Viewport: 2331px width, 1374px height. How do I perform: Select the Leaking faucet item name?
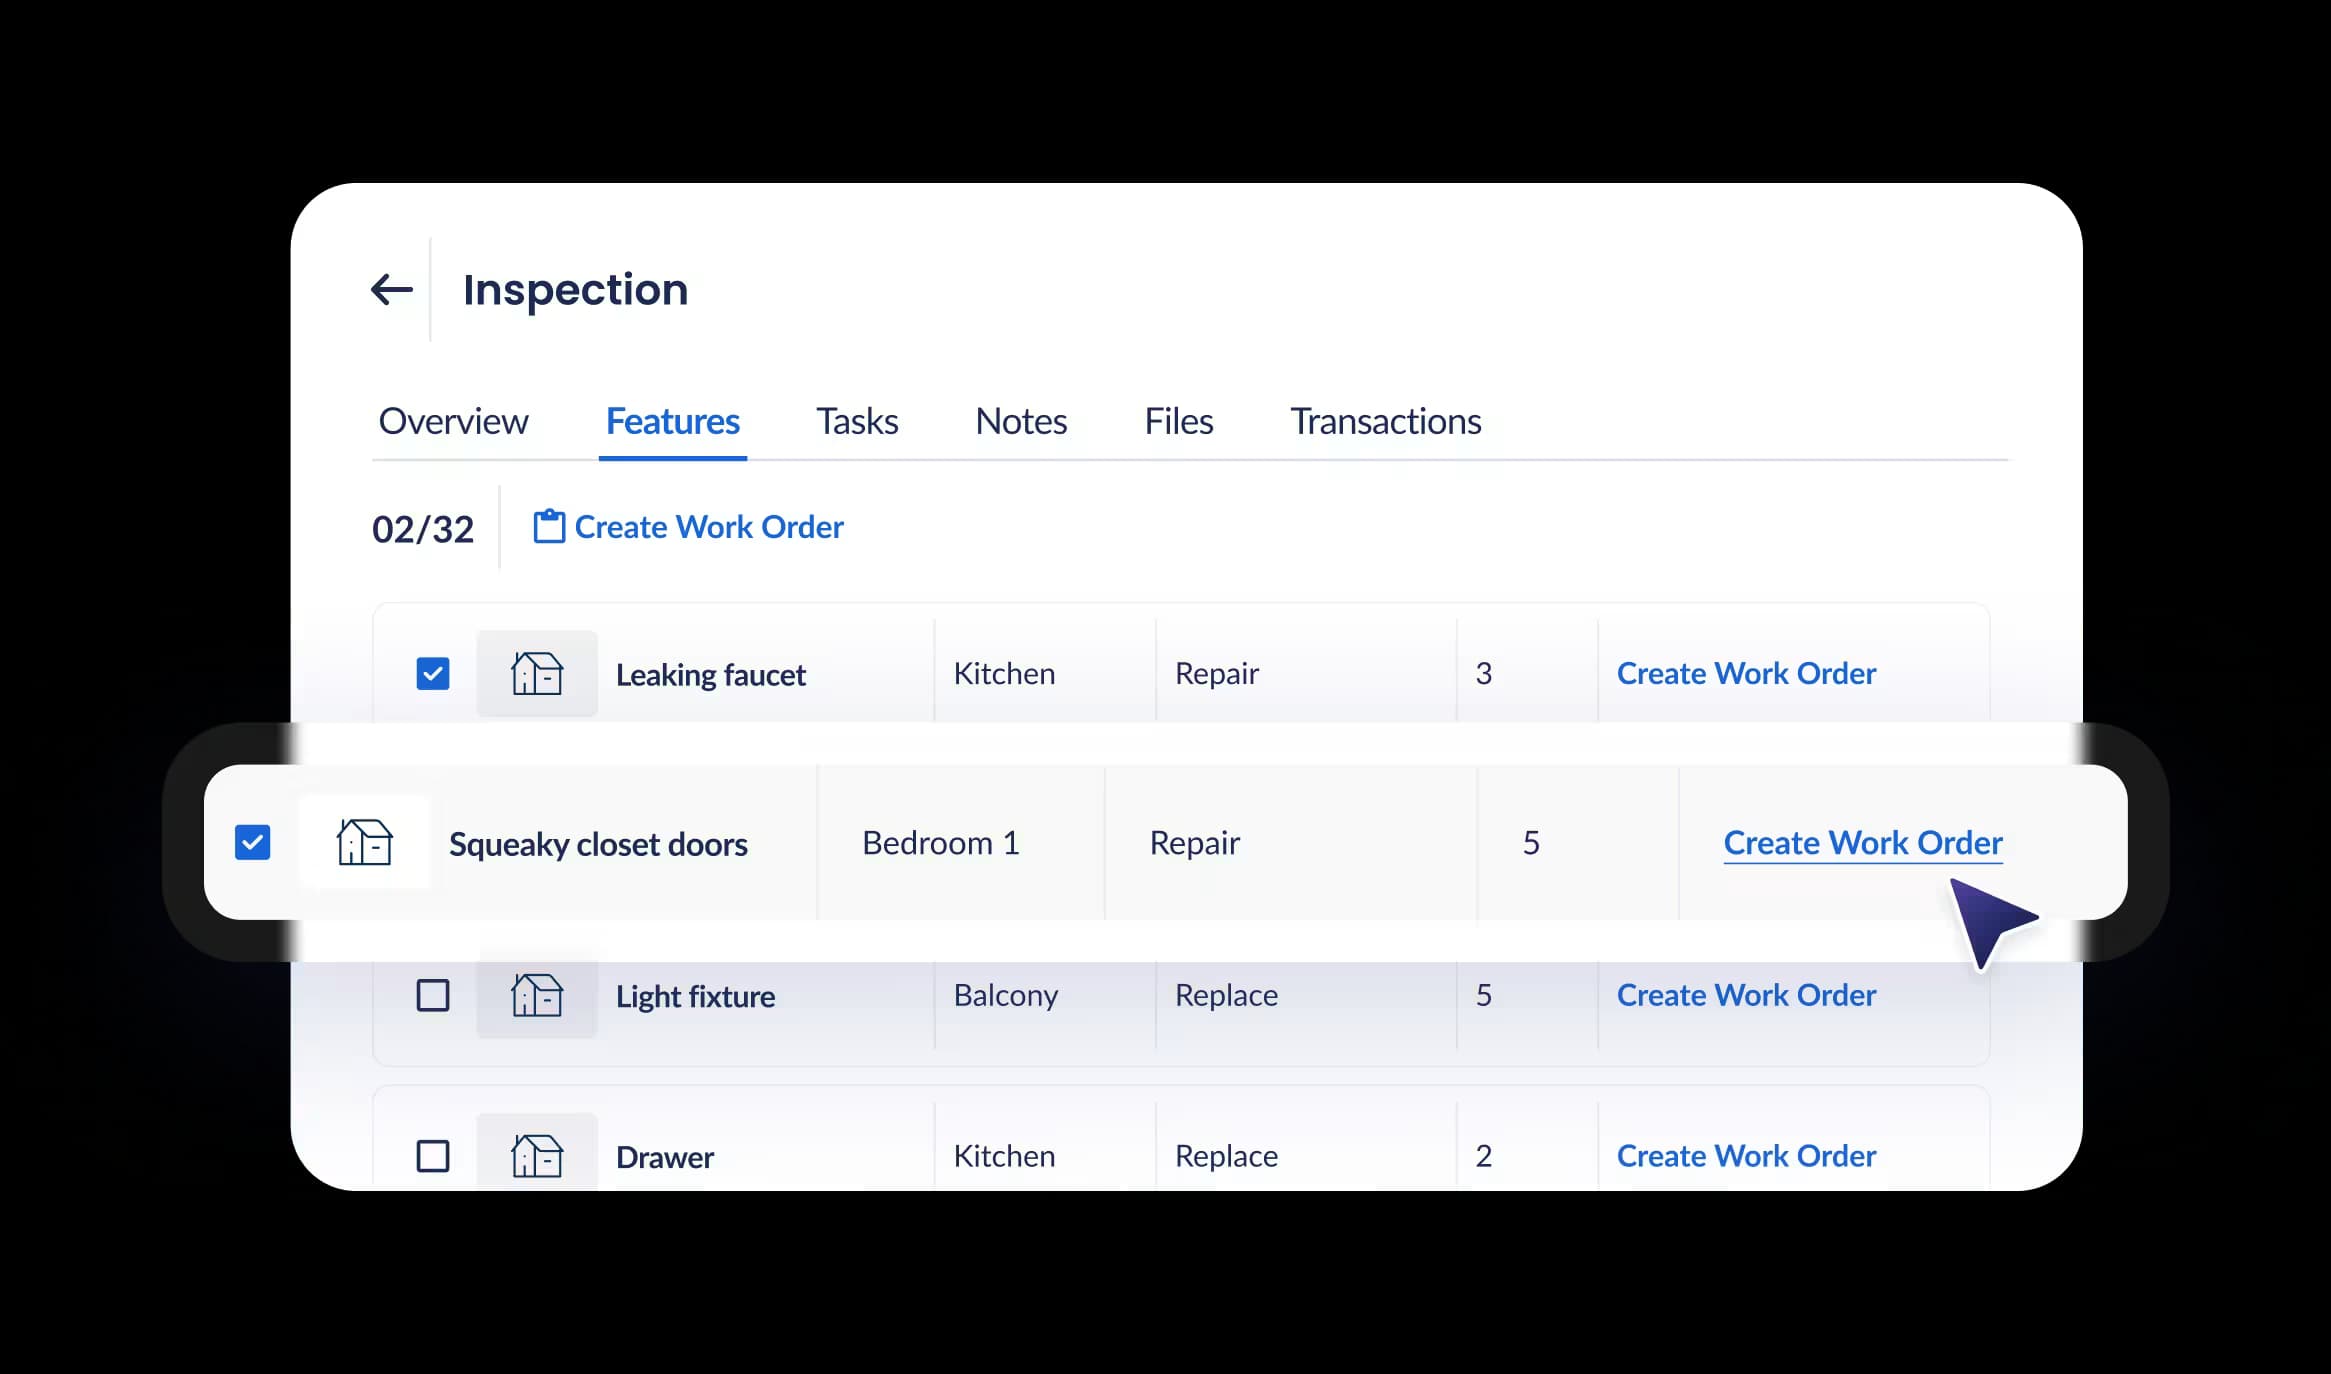coord(710,675)
